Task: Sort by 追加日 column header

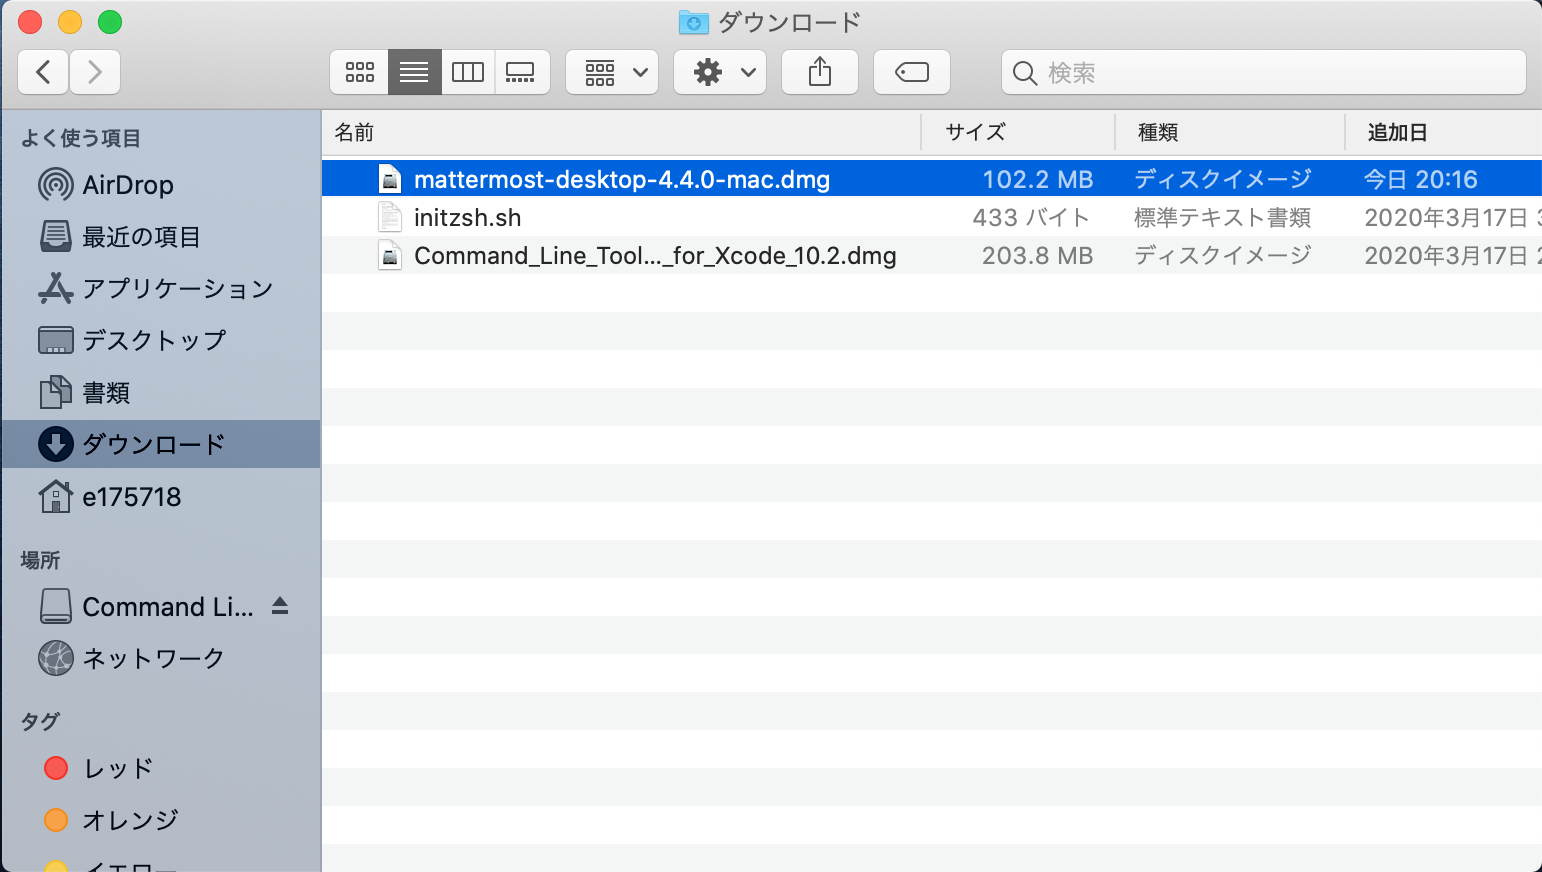Action: (1444, 132)
